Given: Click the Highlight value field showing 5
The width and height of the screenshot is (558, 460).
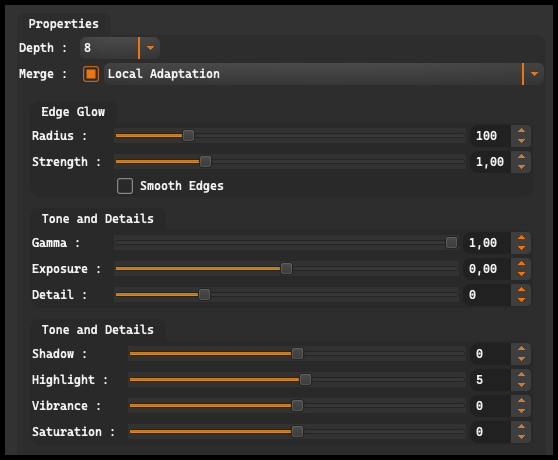Looking at the screenshot, I should click(491, 380).
